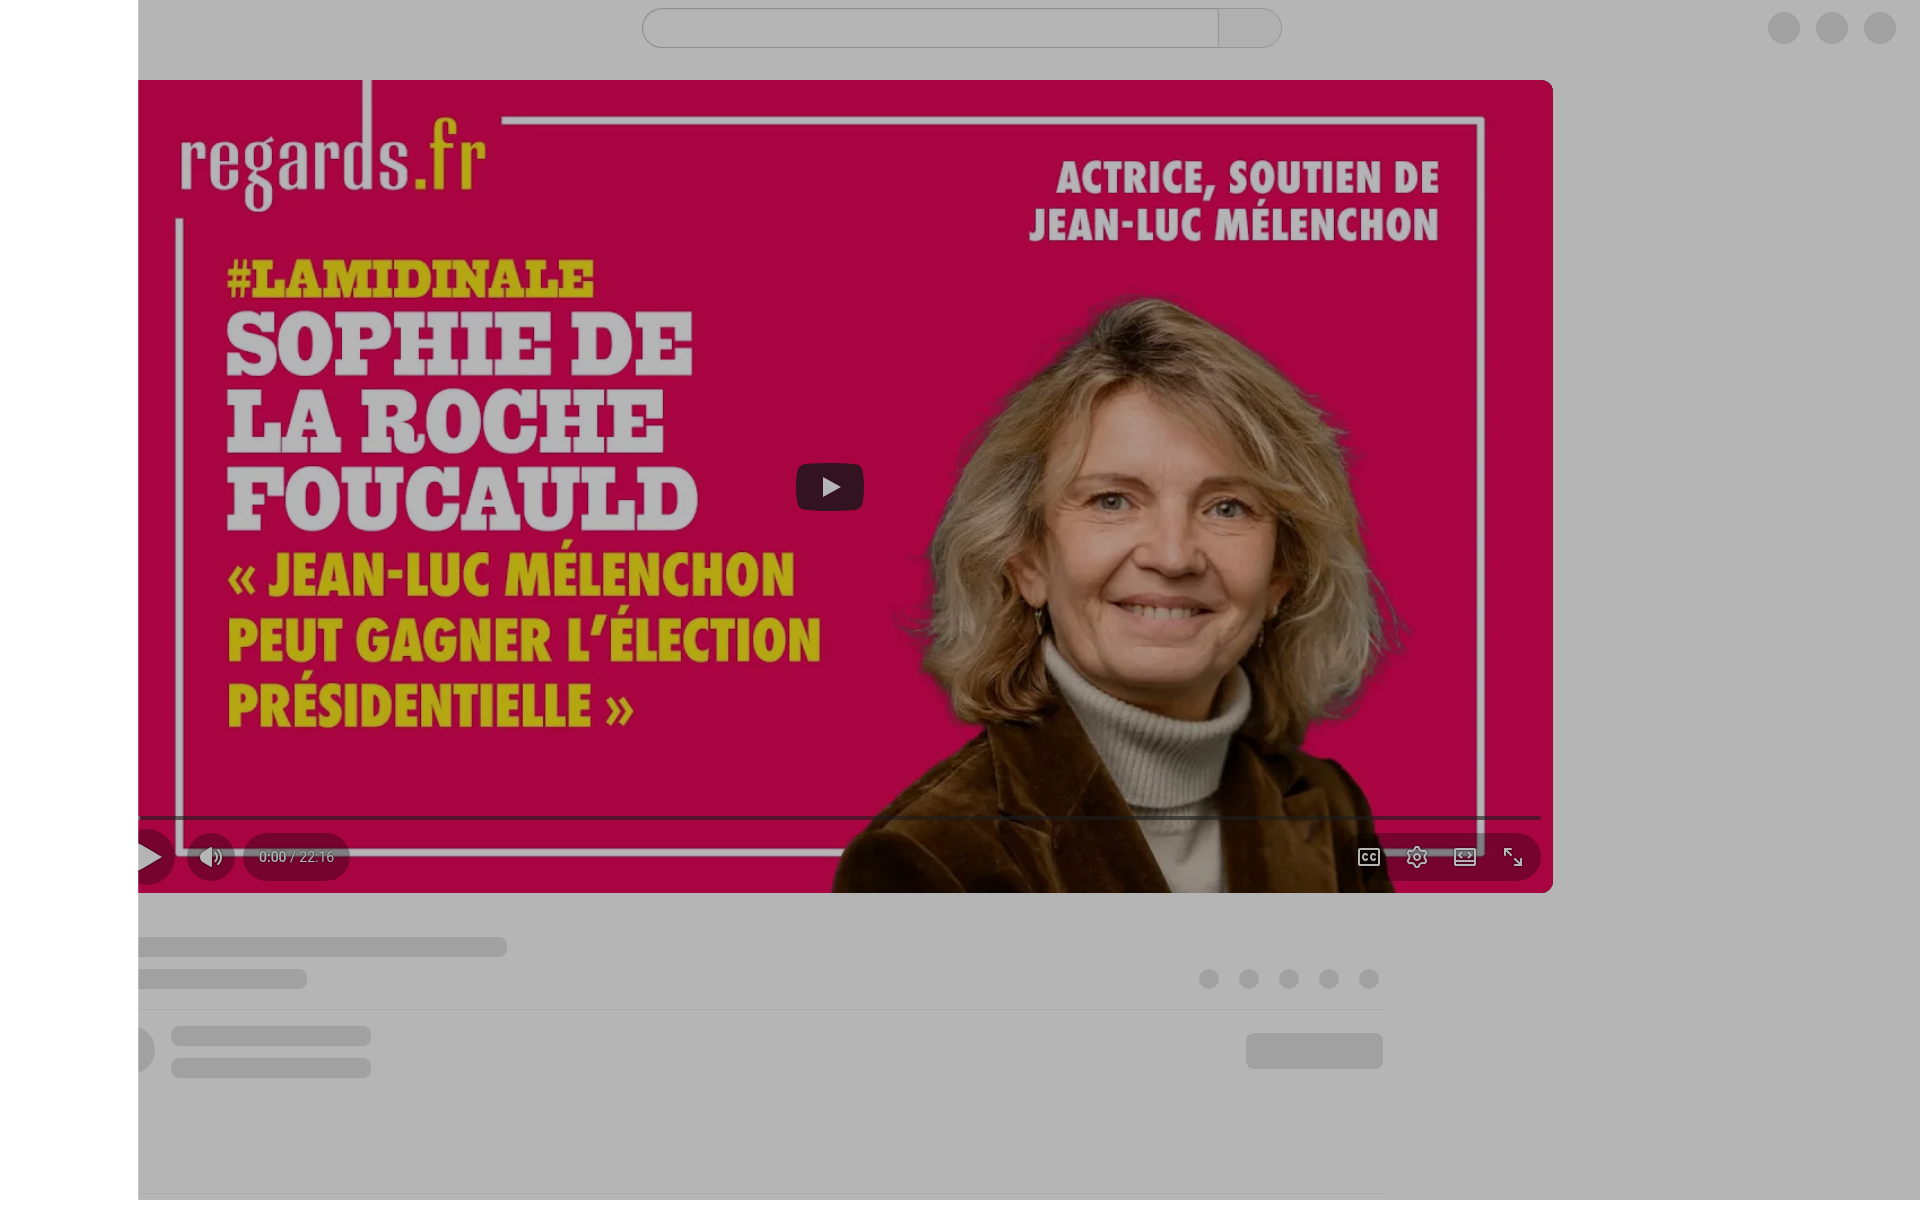Click the last circle icon at top right
Image resolution: width=1920 pixels, height=1218 pixels.
coord(1880,28)
